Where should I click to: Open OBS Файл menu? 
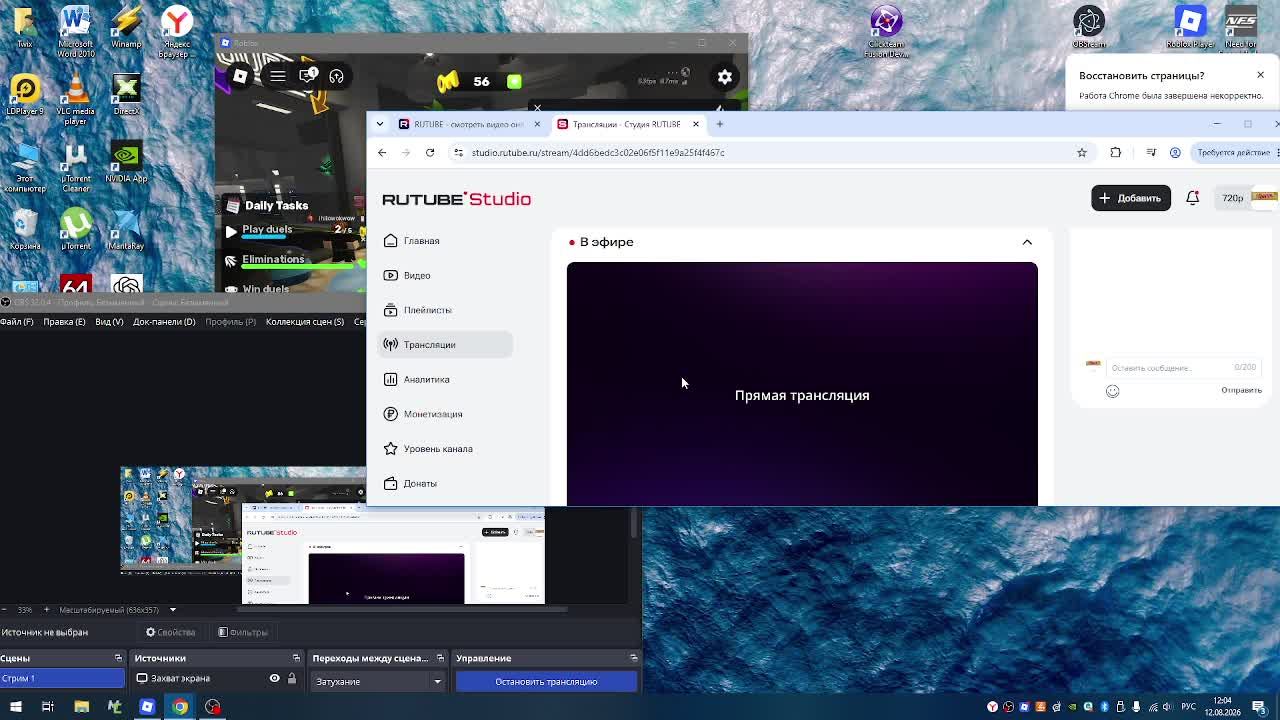click(17, 322)
